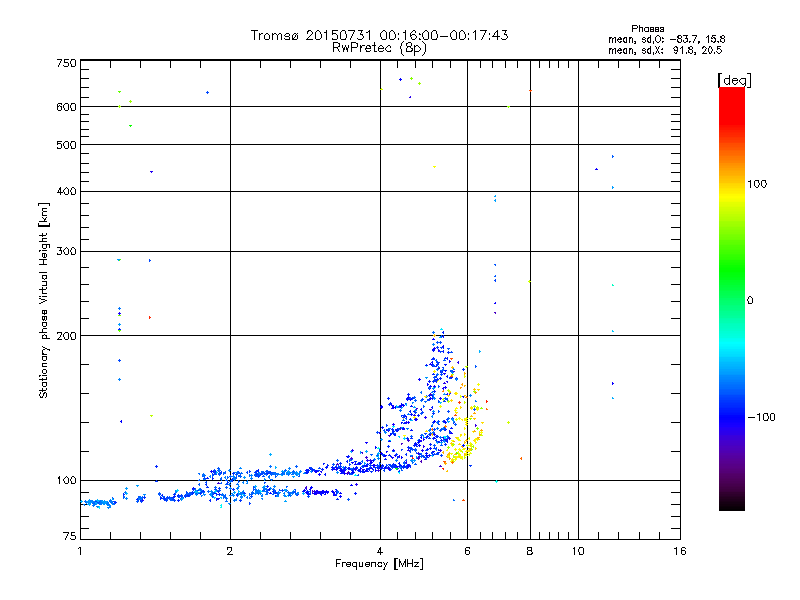Click the y-axis tick label '200'
The height and width of the screenshot is (600, 800).
click(x=66, y=336)
